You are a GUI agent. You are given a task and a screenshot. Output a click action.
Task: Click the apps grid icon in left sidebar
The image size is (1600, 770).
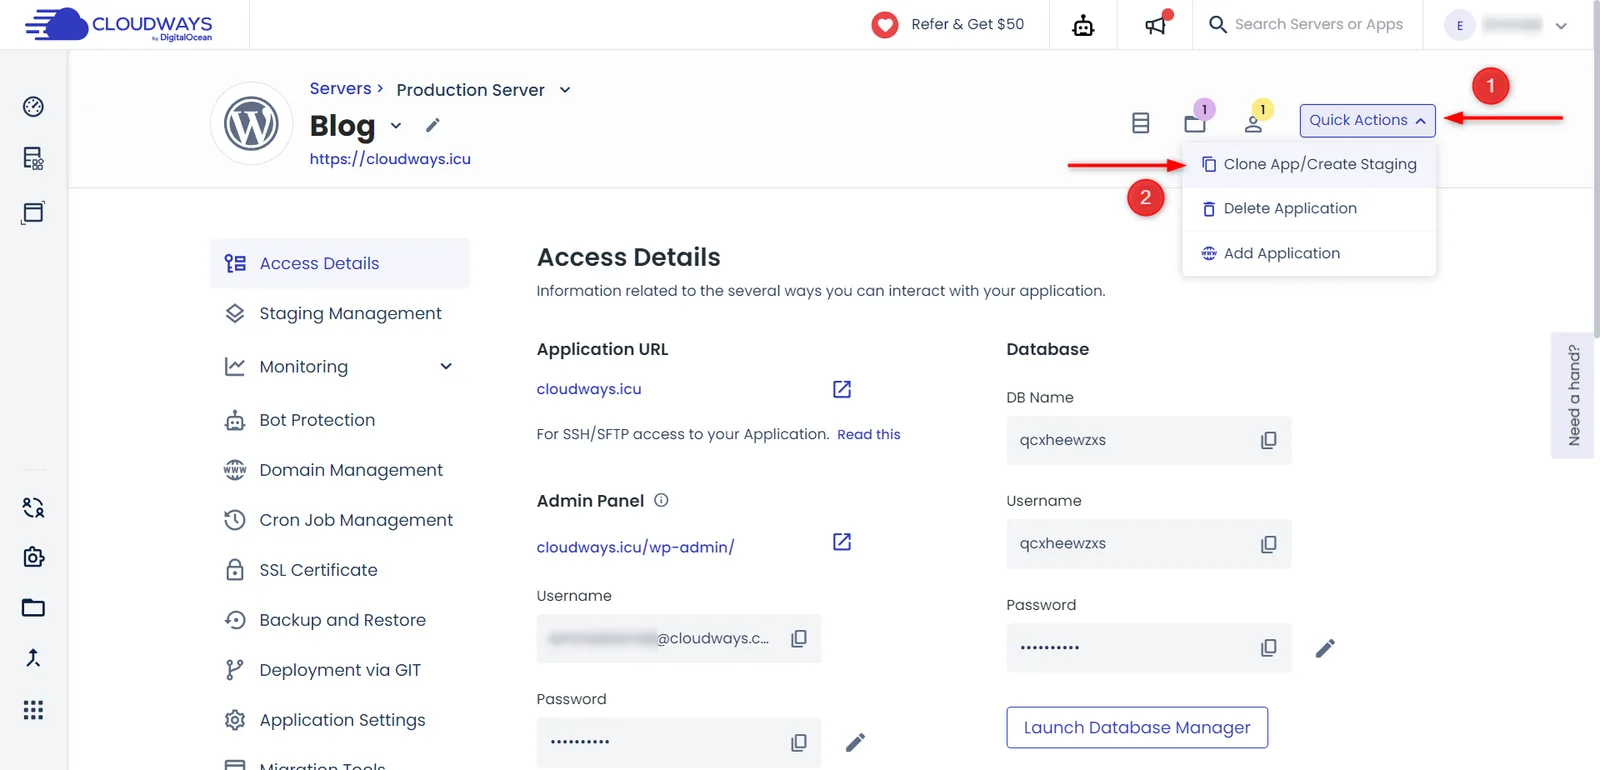(33, 710)
